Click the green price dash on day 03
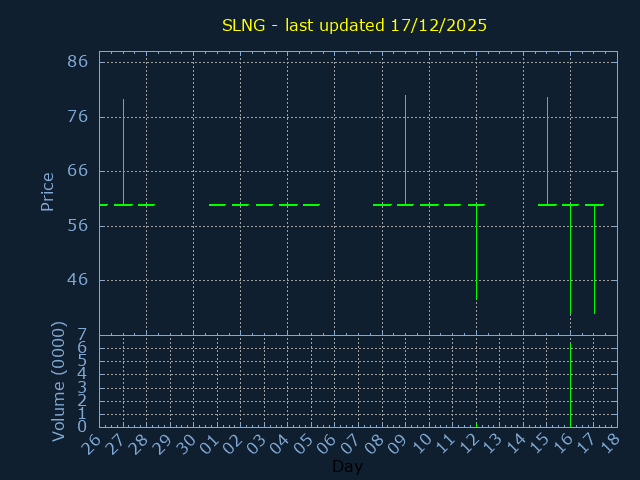The height and width of the screenshot is (480, 640). point(264,205)
